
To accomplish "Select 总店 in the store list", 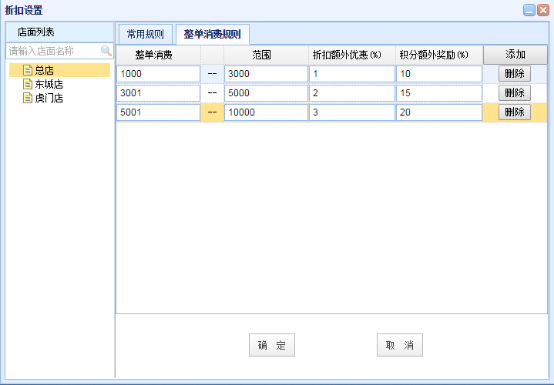I will point(59,70).
